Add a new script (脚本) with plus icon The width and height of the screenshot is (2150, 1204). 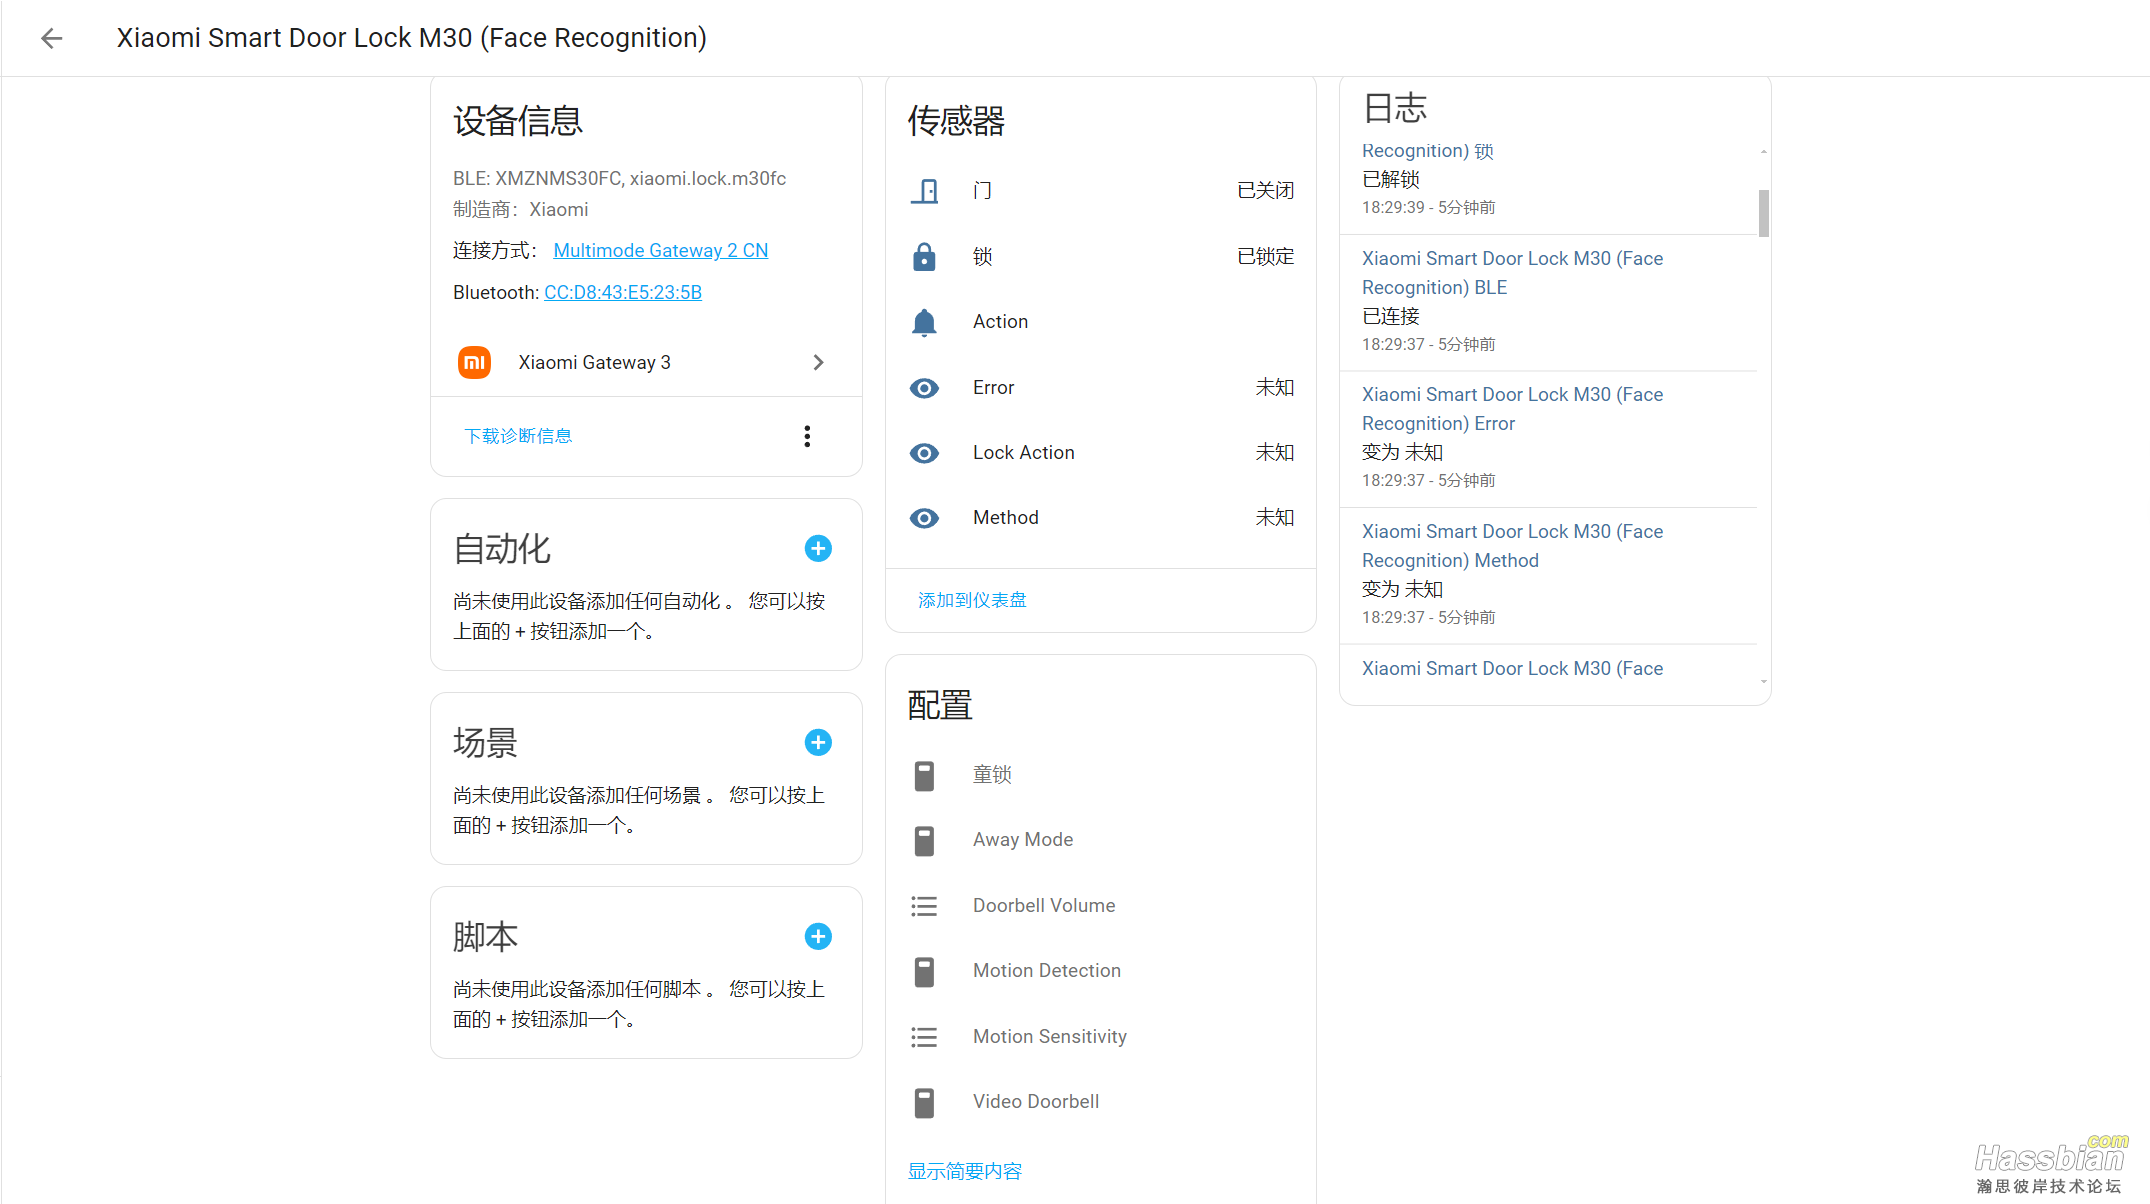pyautogui.click(x=818, y=936)
